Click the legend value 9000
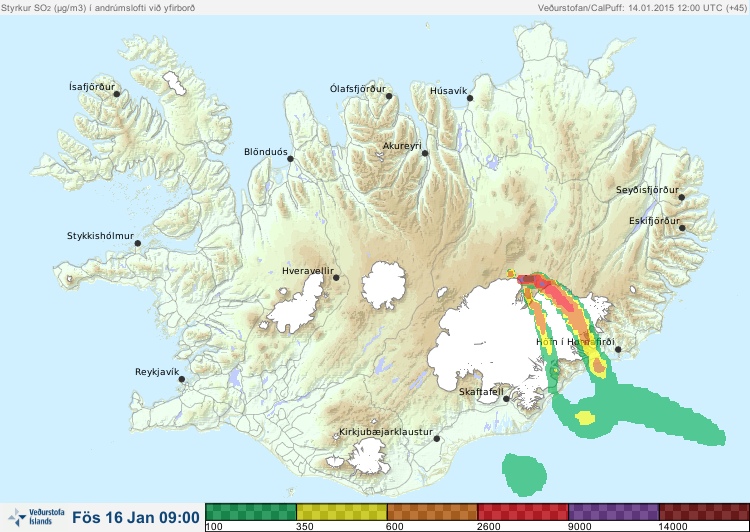The height and width of the screenshot is (532, 750). pyautogui.click(x=579, y=527)
